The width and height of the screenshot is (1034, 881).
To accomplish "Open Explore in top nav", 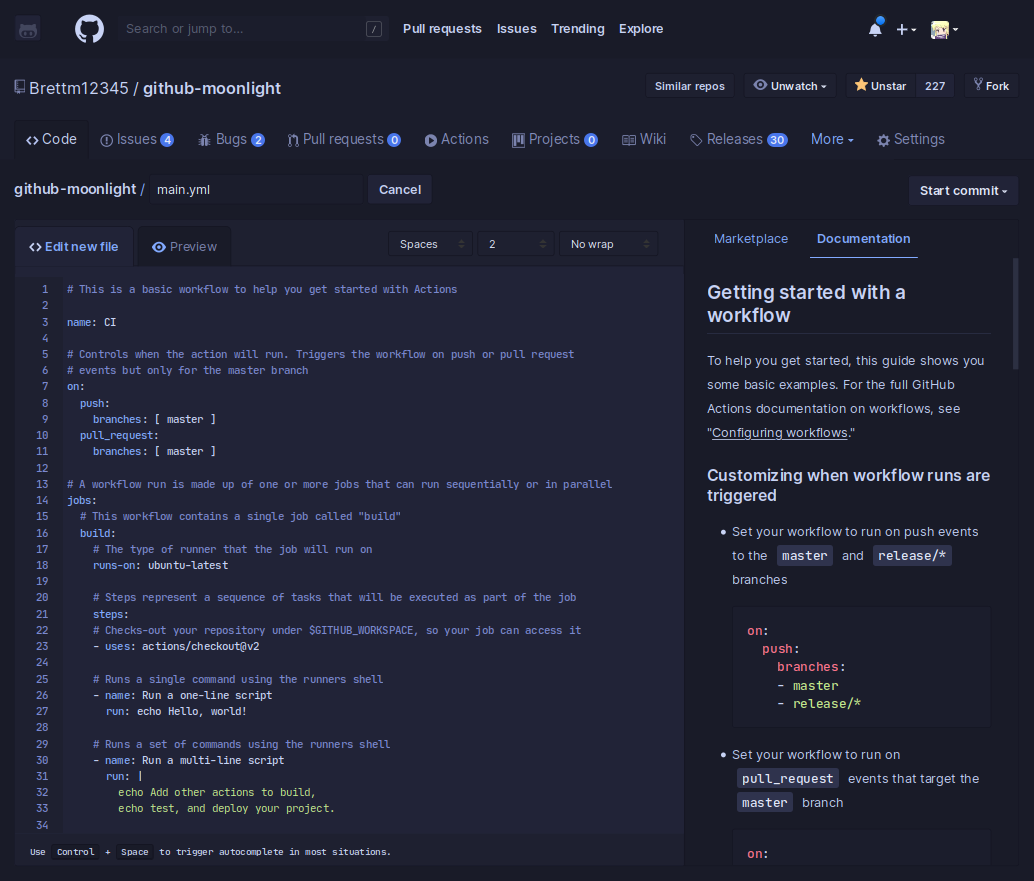I will click(x=641, y=29).
